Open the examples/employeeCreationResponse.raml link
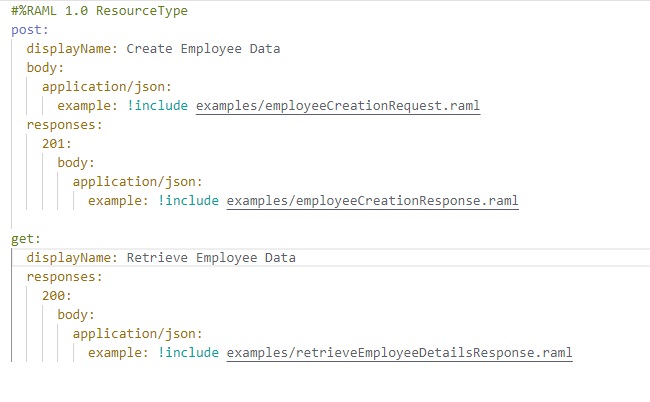 tap(372, 201)
